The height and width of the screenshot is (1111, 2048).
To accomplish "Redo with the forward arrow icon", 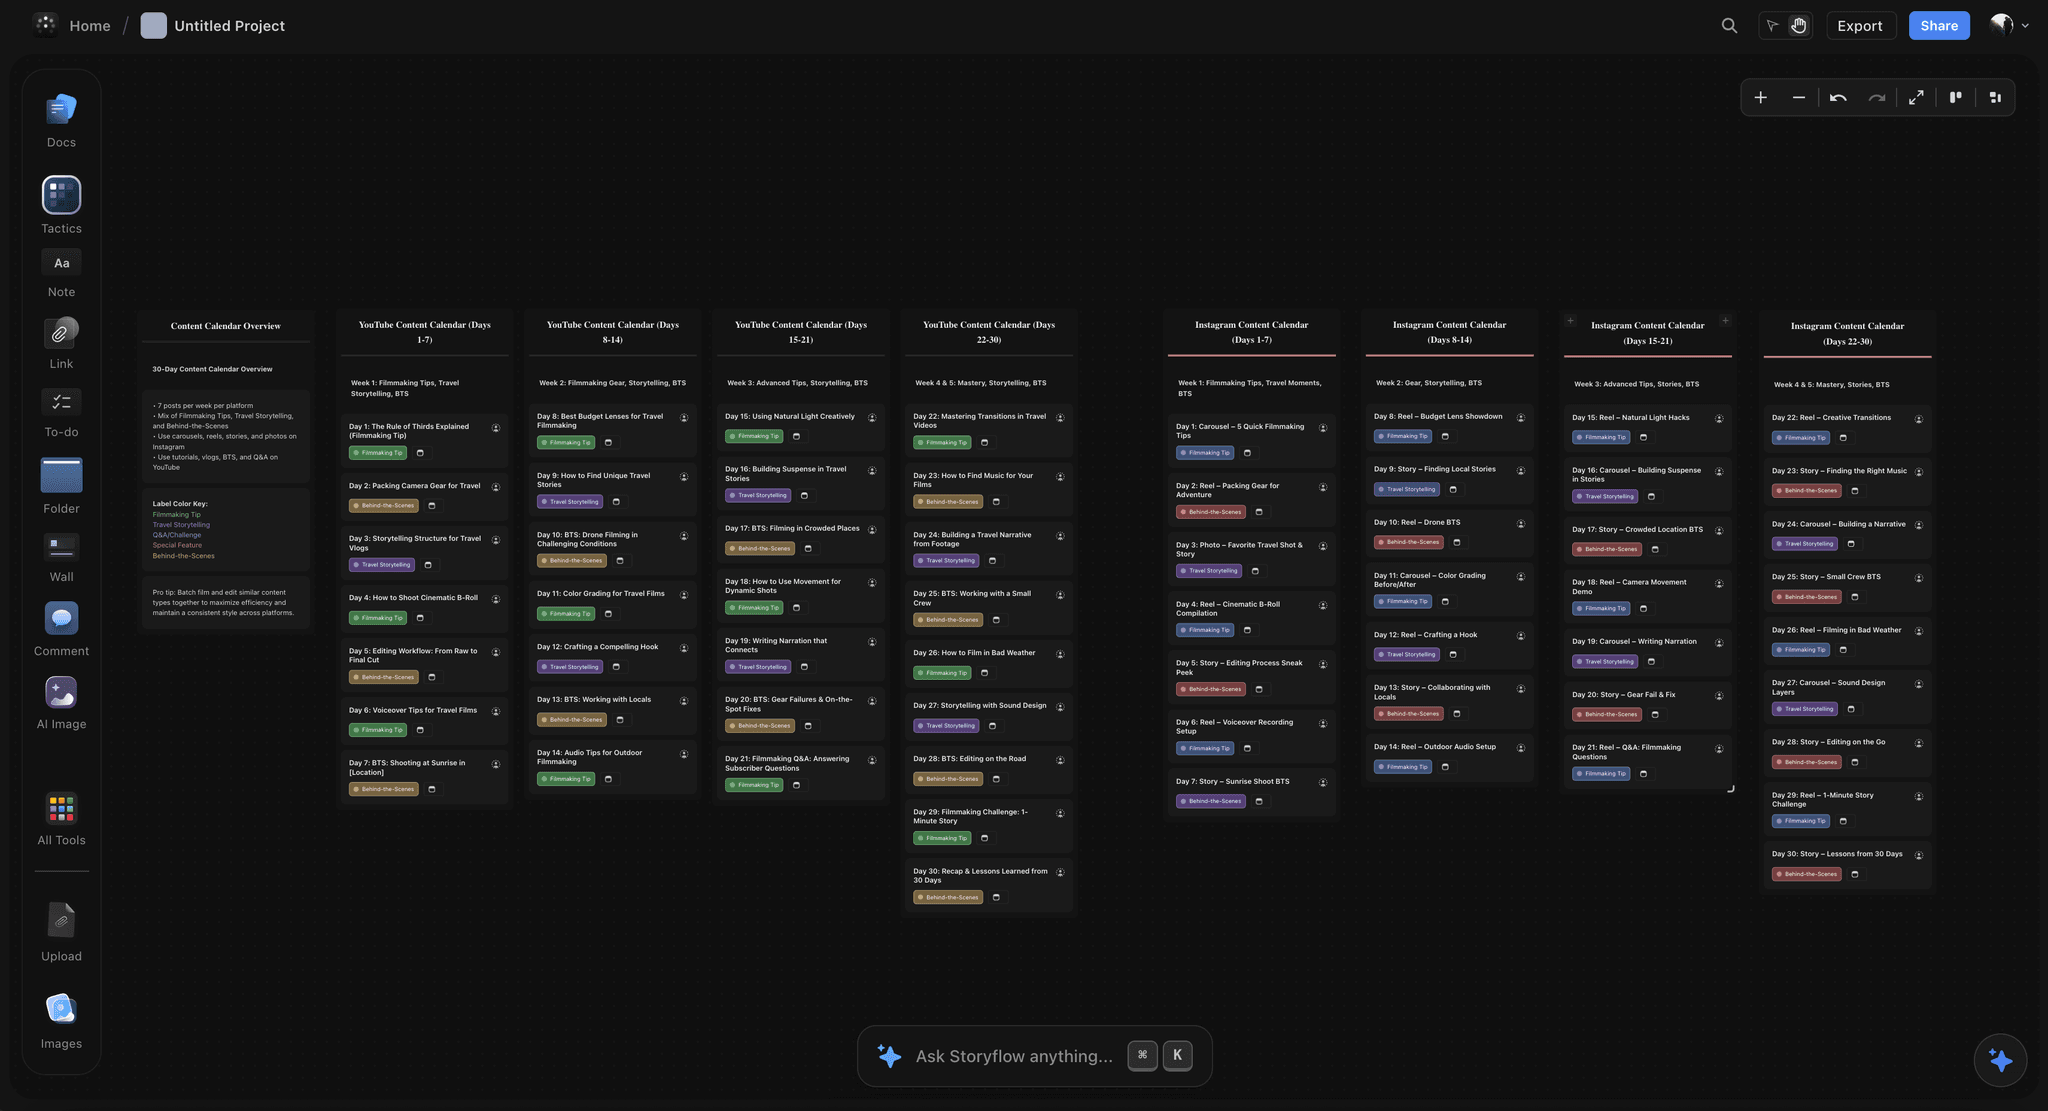I will (x=1877, y=98).
